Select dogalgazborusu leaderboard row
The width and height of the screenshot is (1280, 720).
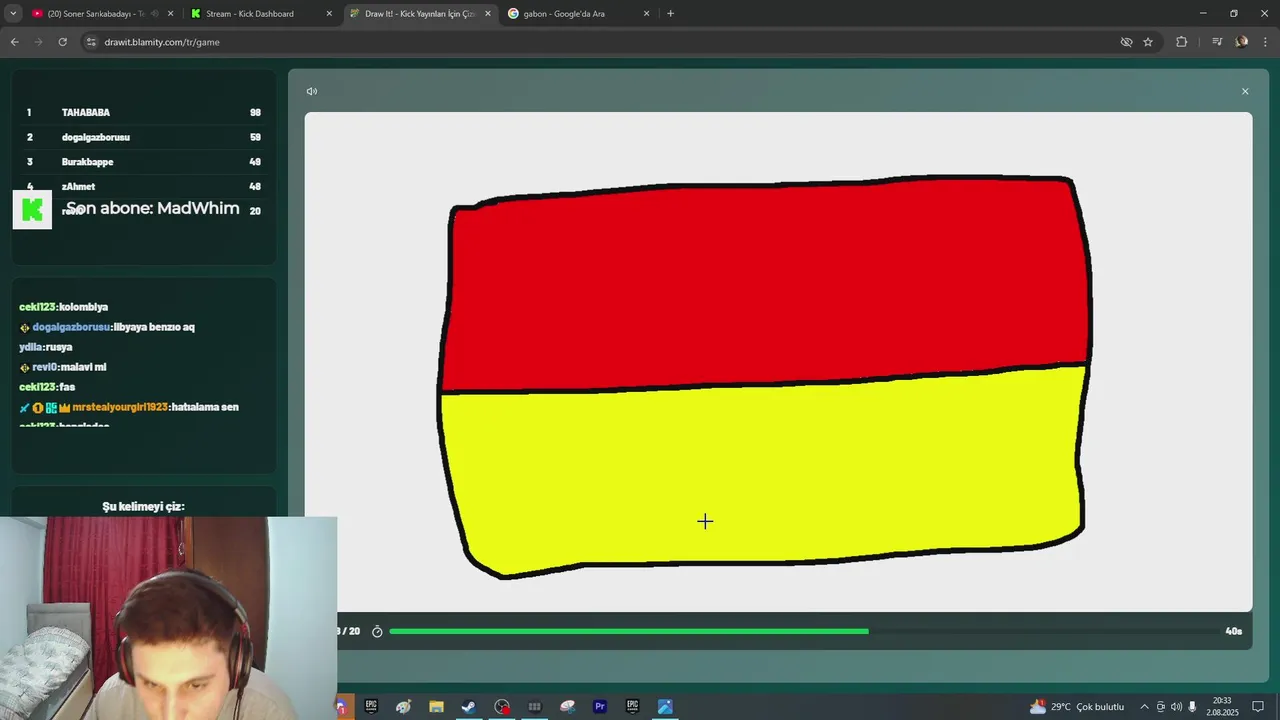[144, 137]
